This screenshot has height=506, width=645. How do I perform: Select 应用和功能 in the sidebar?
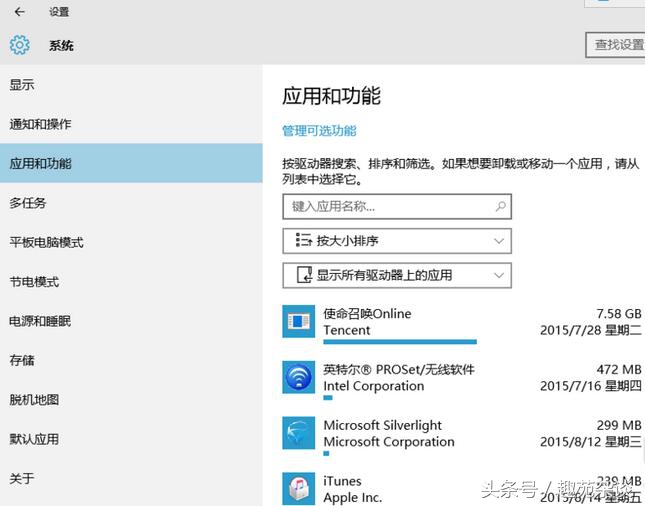[131, 163]
